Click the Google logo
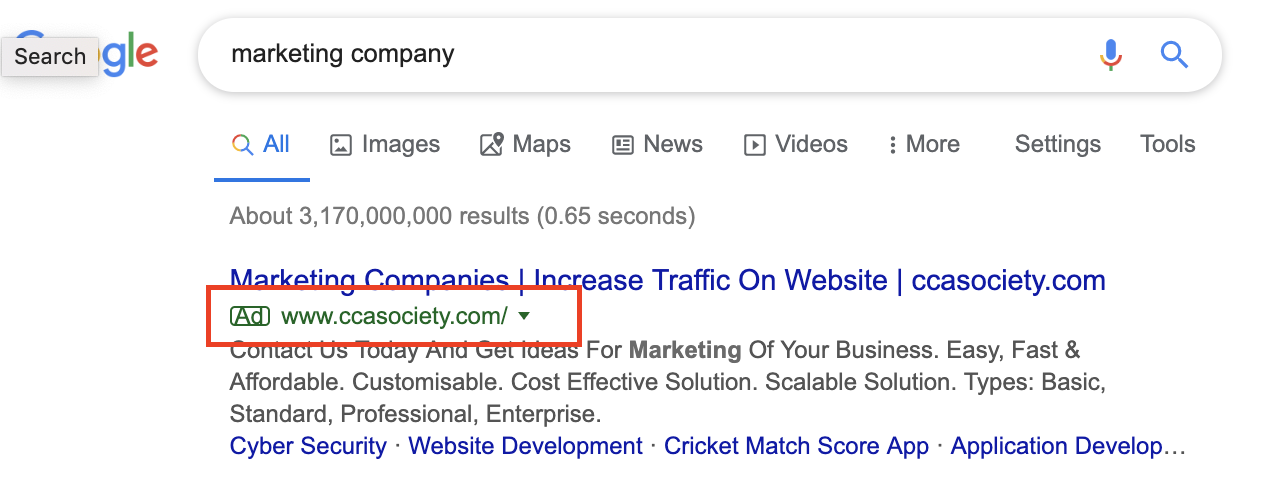Screen dimensions: 1266x492 click(x=130, y=54)
